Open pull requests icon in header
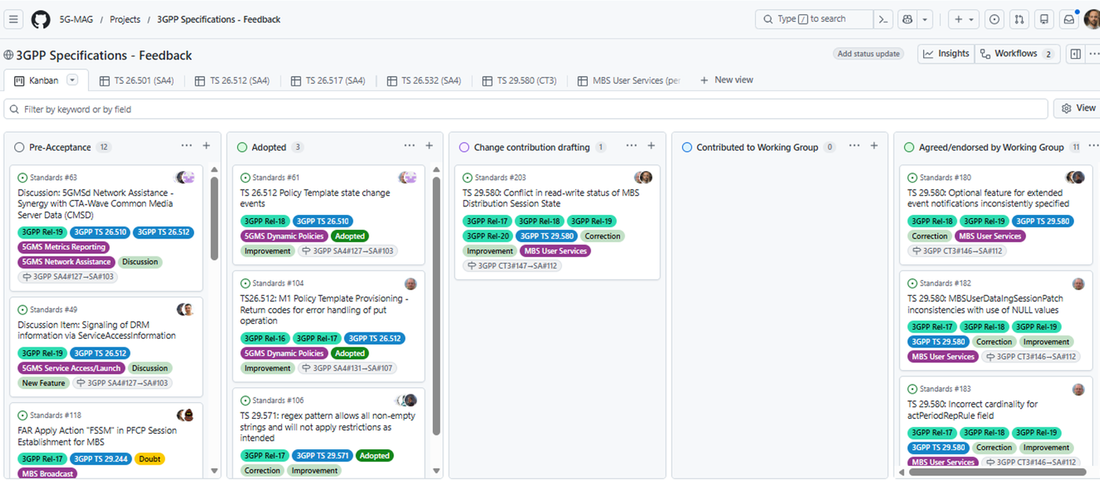The image size is (1100, 480). click(1019, 19)
